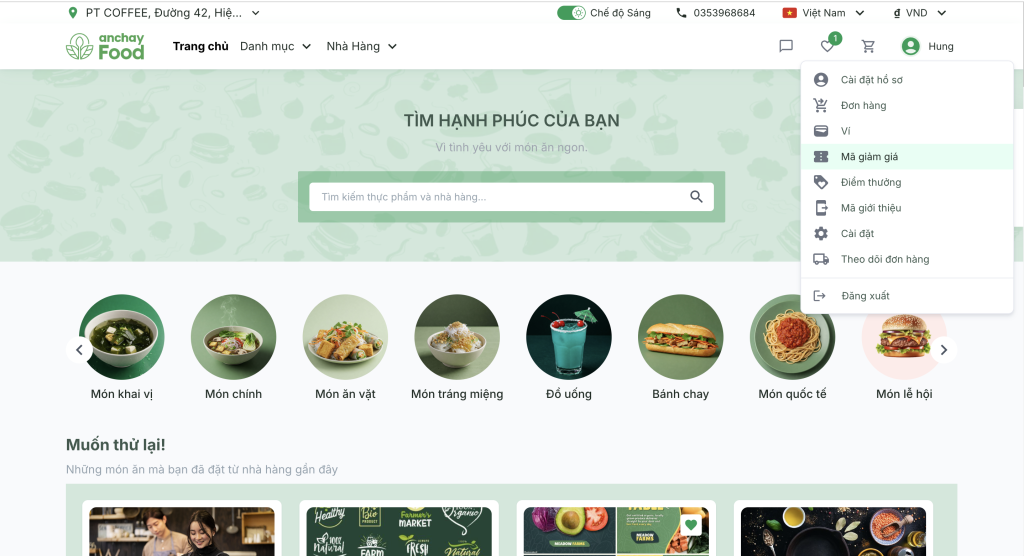Screen dimensions: 1024x556
Task: Toggle favorite heart on avocado card
Action: pos(691,525)
